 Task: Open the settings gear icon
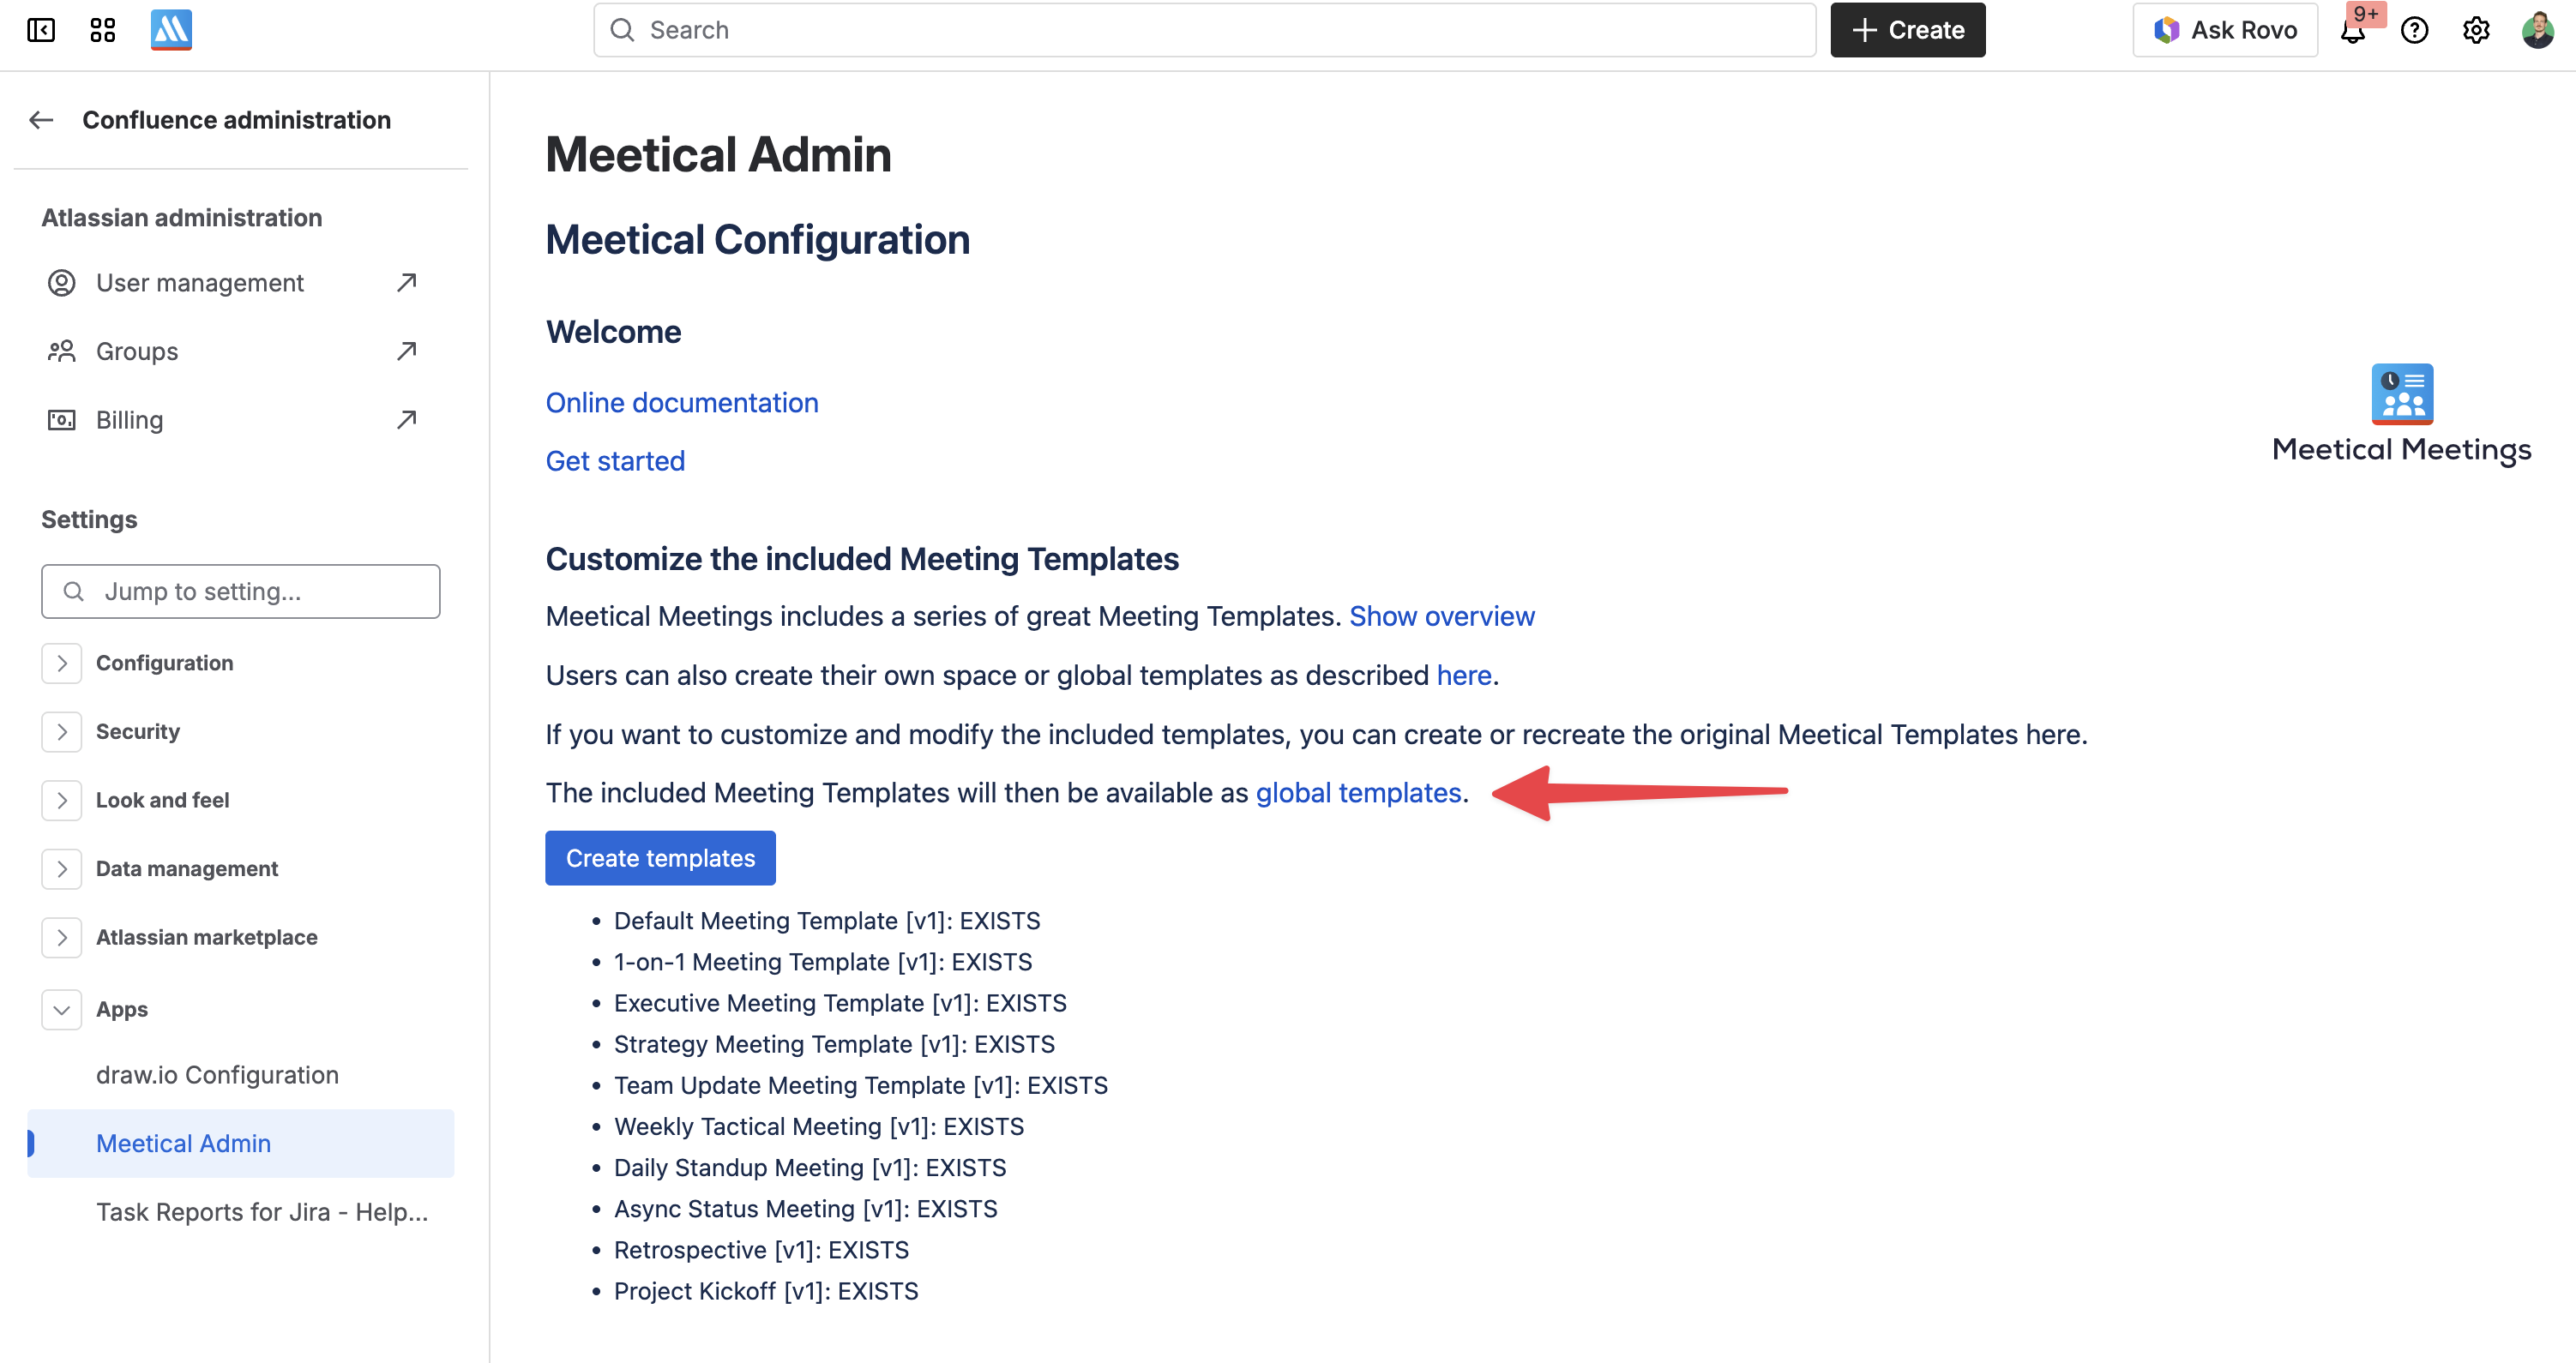pos(2476,30)
